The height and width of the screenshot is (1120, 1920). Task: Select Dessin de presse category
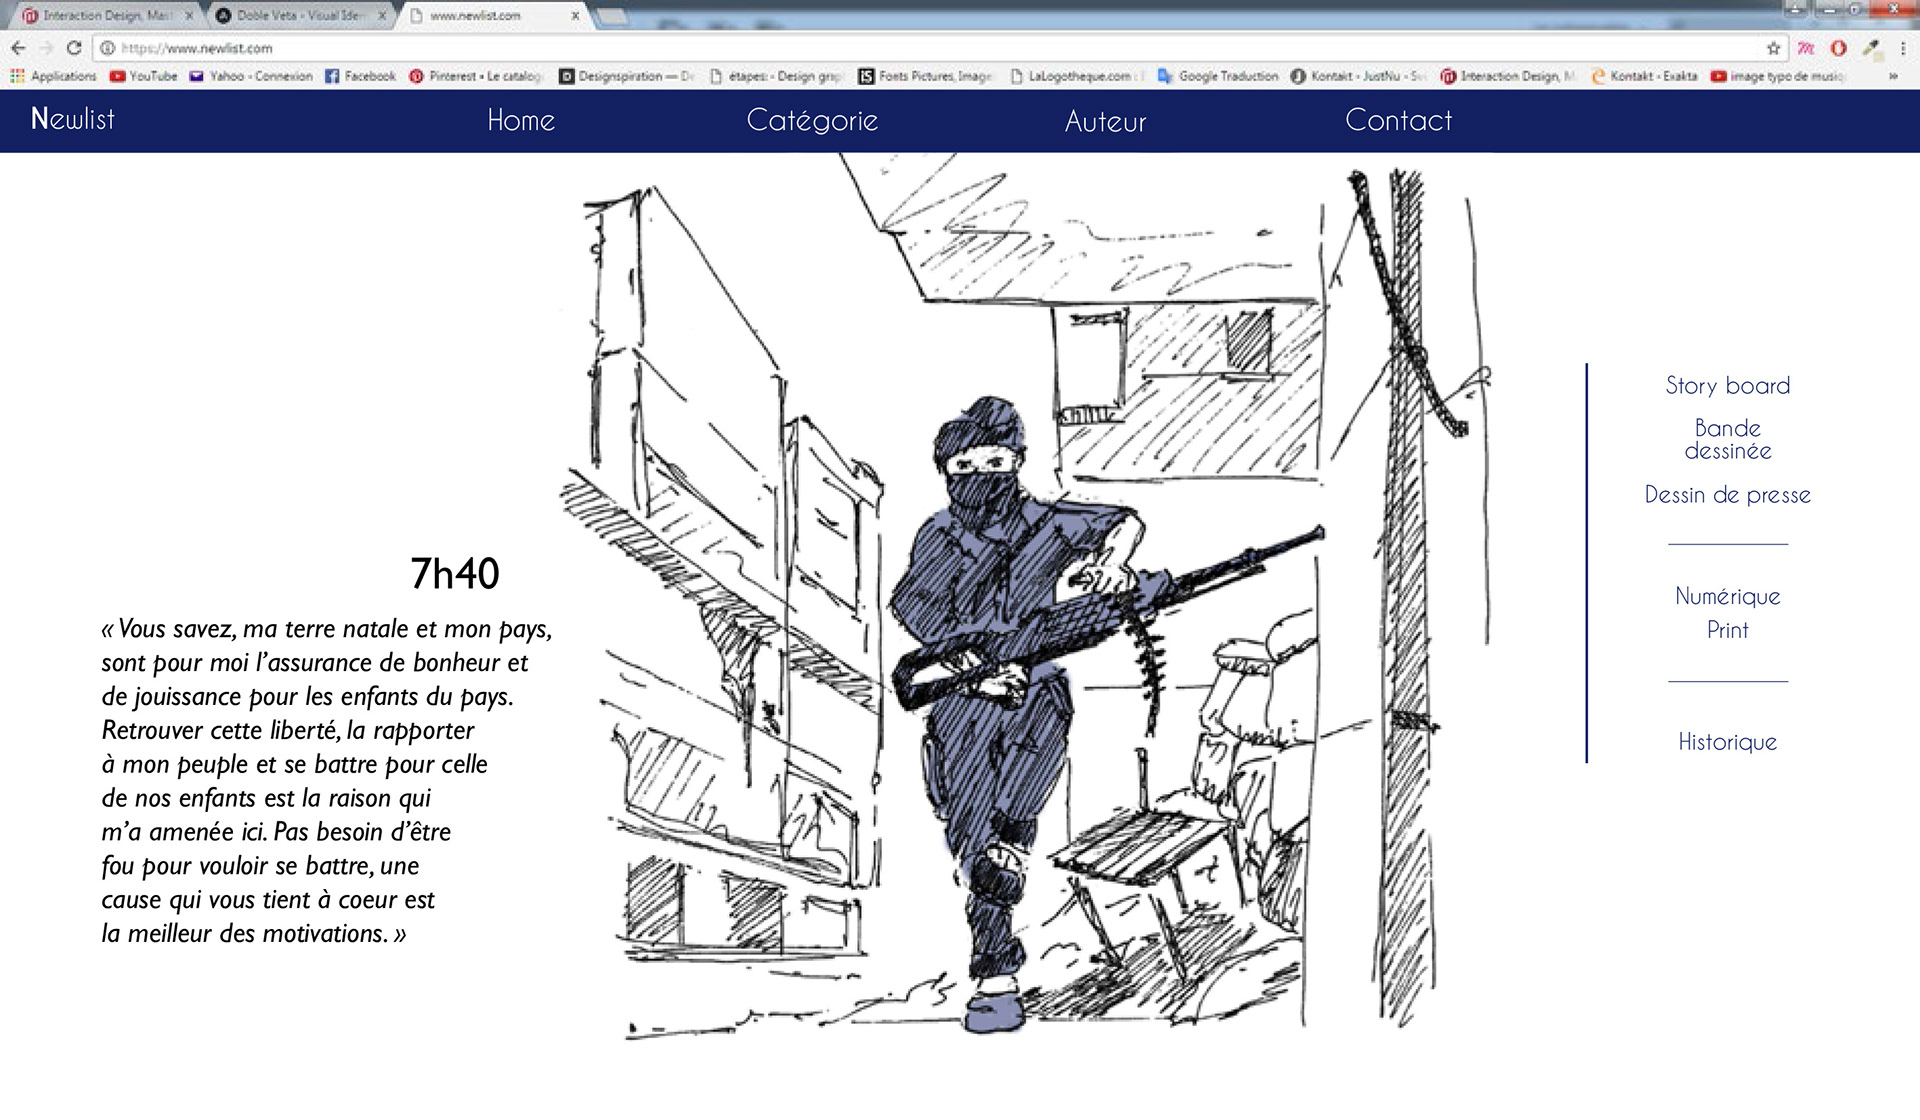click(x=1727, y=495)
